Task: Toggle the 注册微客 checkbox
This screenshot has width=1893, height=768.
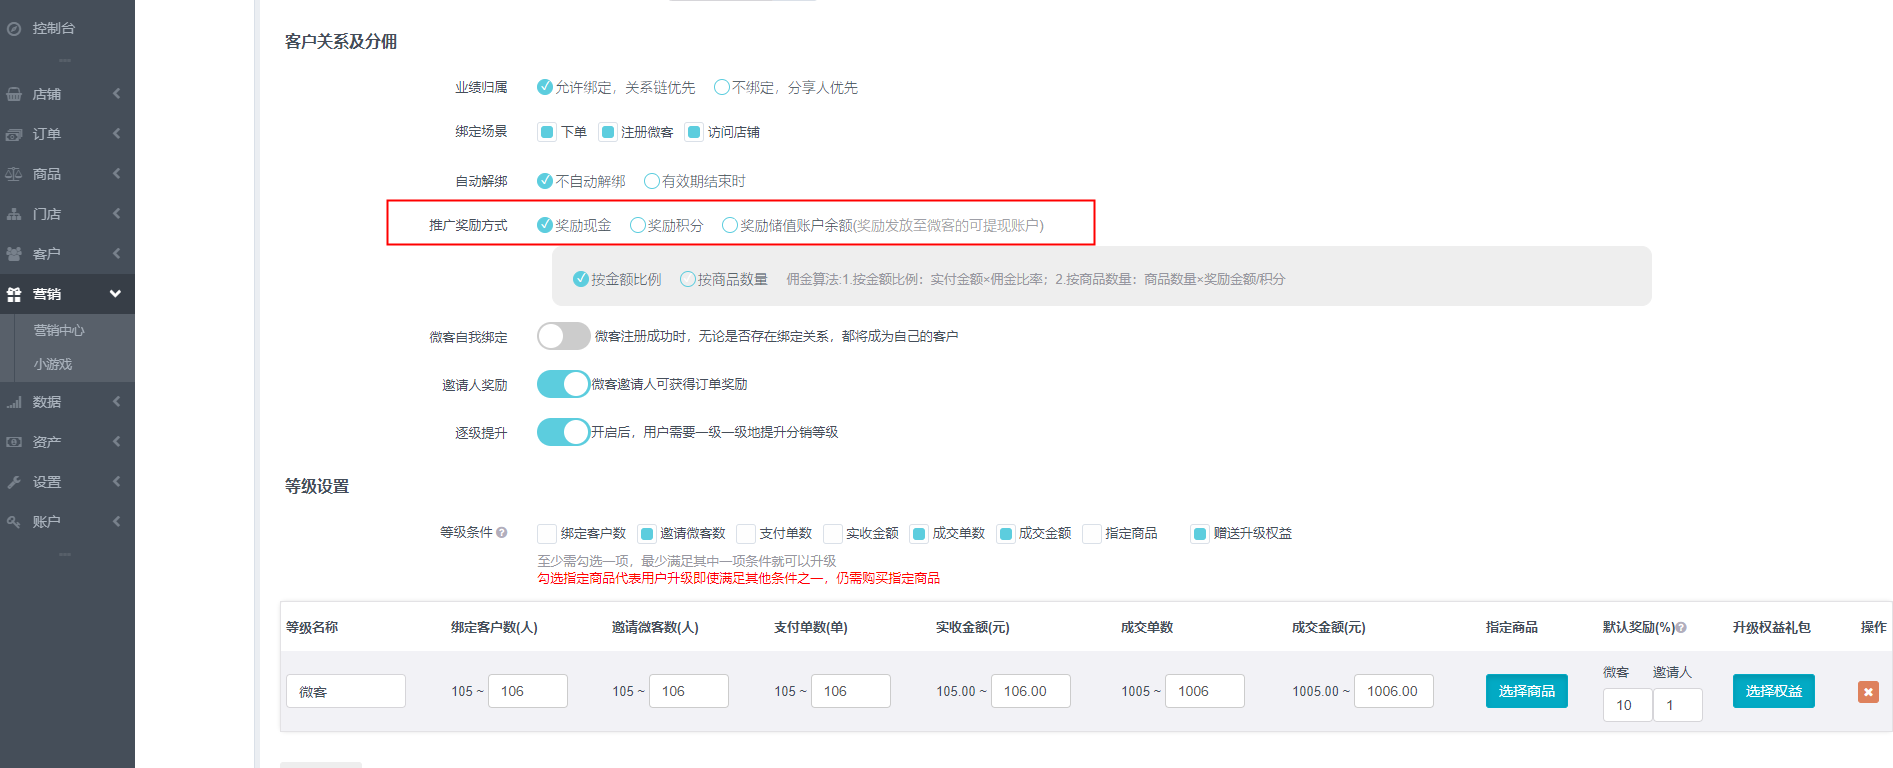Action: pos(607,132)
